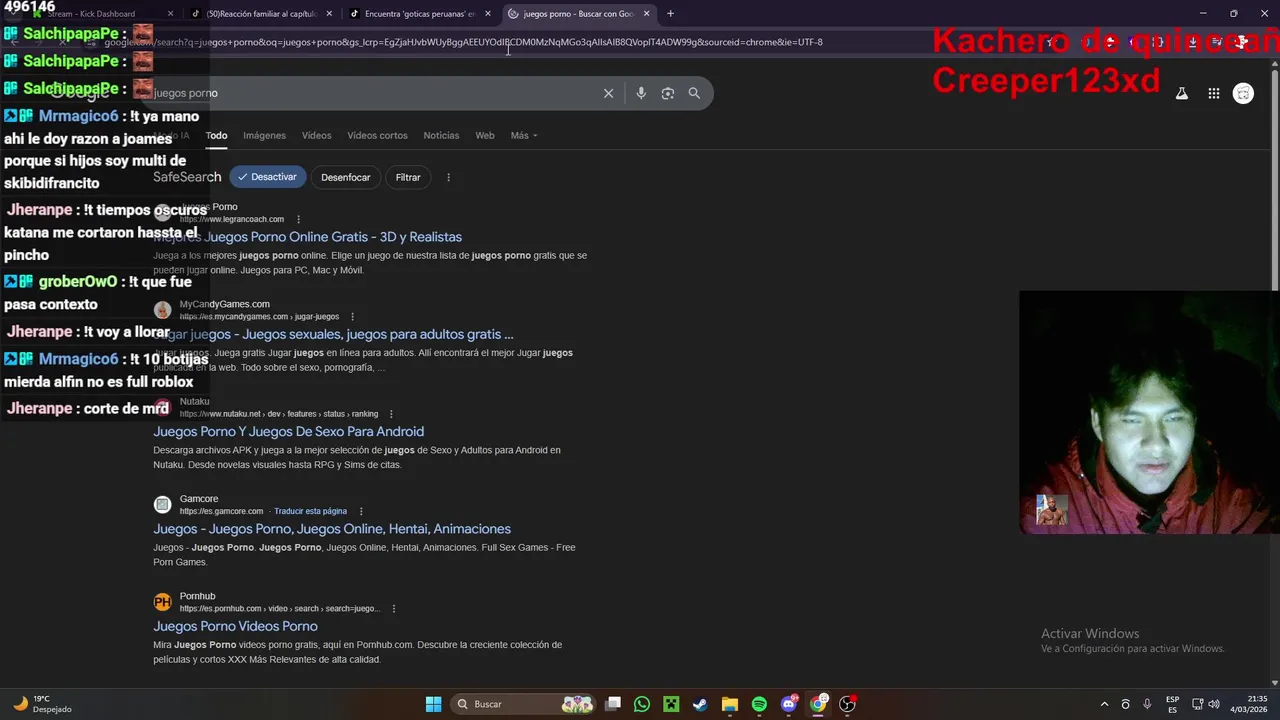Open options for the legrancoach.com result
Viewport: 1280px width, 720px height.
[298, 219]
